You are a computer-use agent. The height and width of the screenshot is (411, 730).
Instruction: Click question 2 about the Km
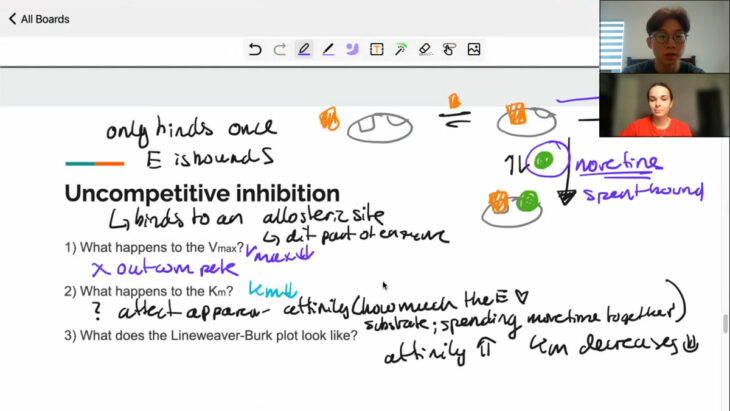click(149, 291)
